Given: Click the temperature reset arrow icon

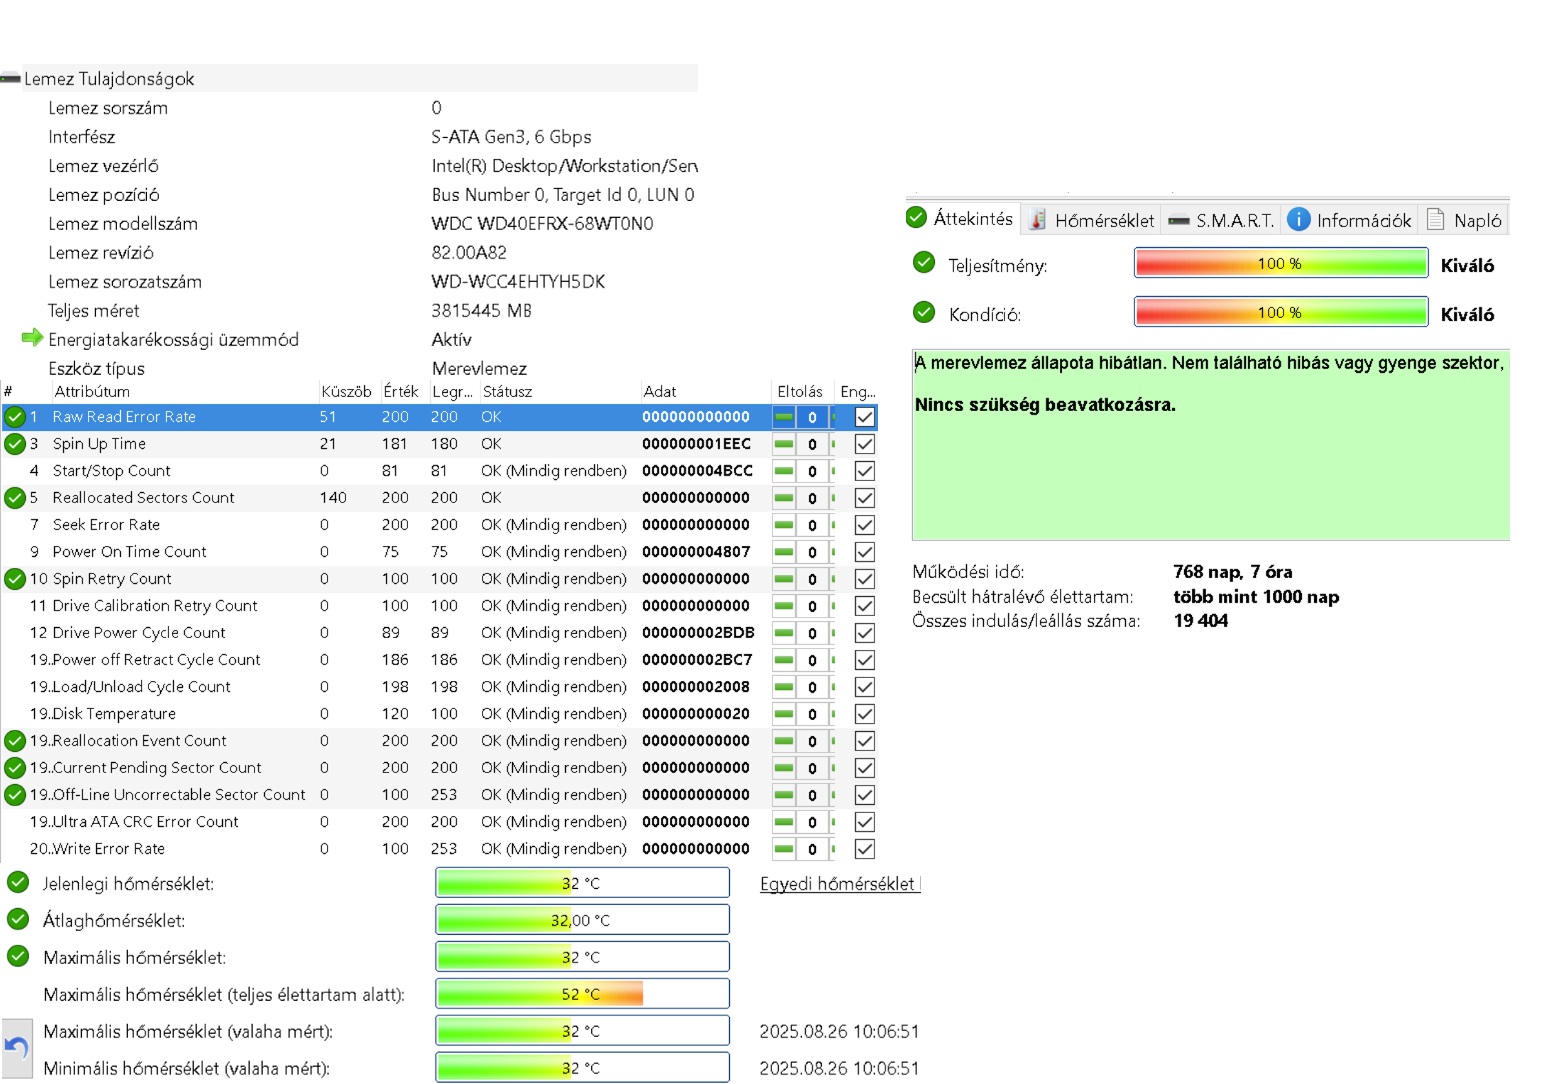Looking at the screenshot, I should [16, 1047].
